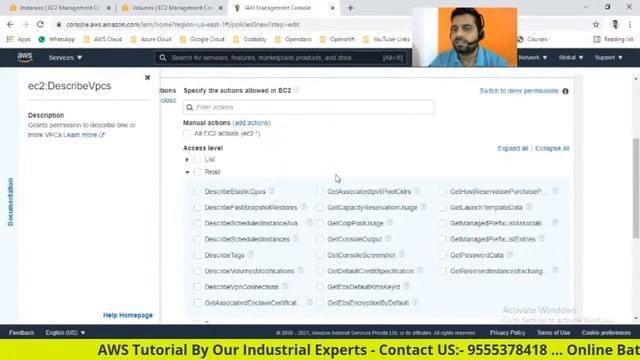Click help icon next to GetLaunchTemplateData
Viewport: 640px width, 360px height.
pos(529,207)
